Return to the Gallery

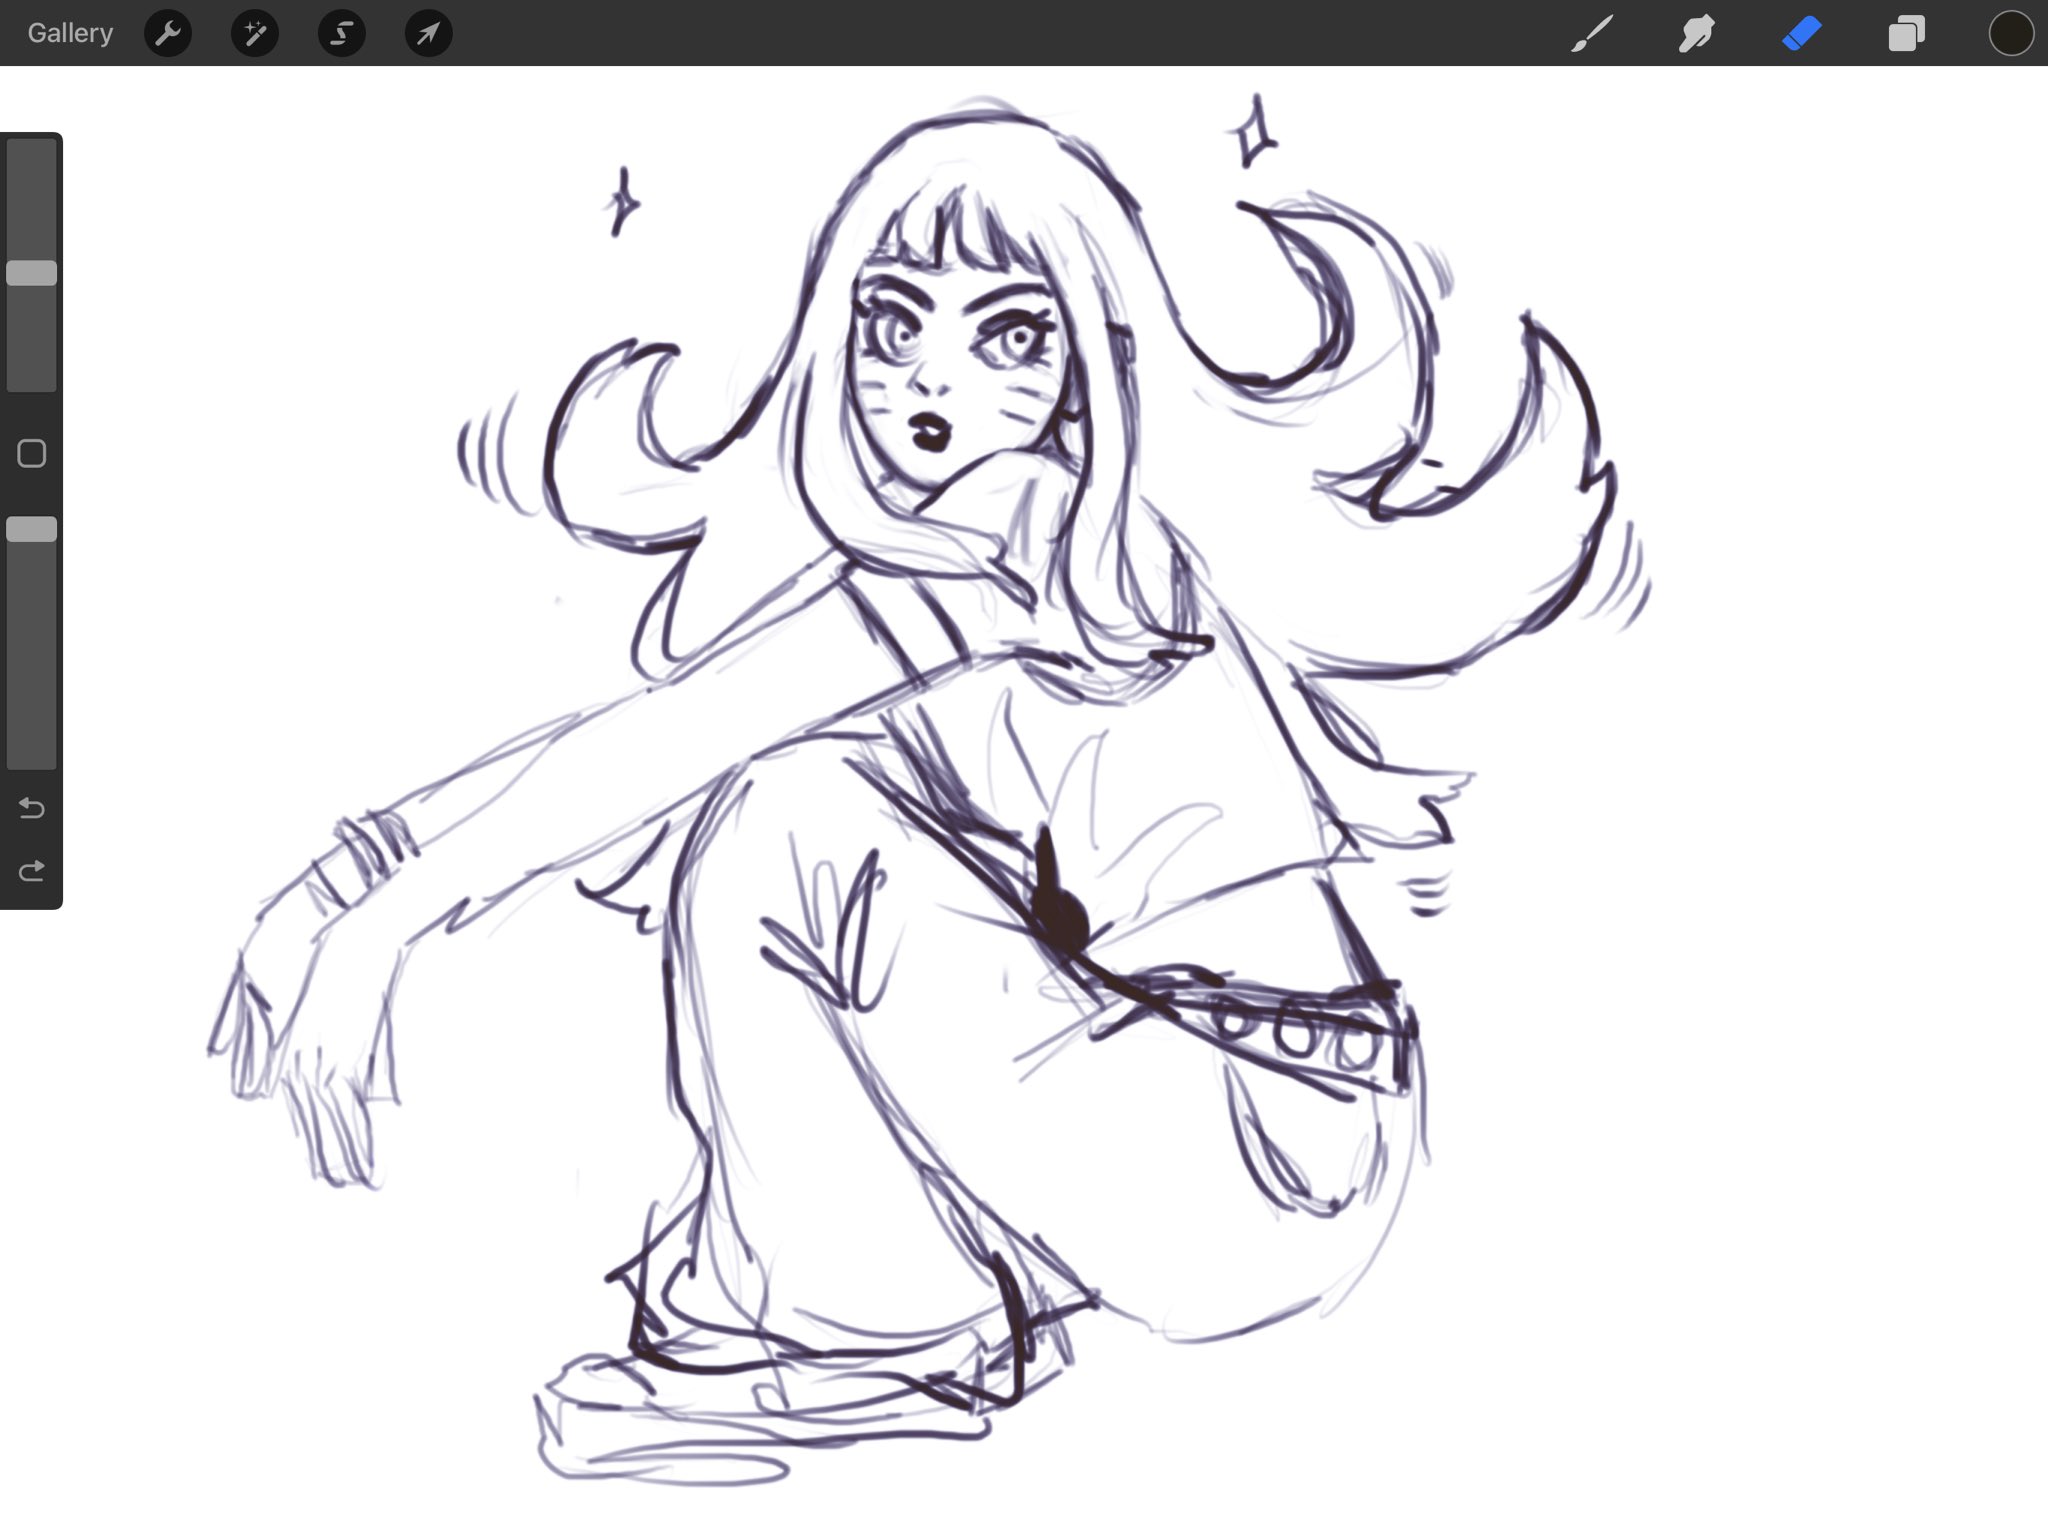click(70, 34)
